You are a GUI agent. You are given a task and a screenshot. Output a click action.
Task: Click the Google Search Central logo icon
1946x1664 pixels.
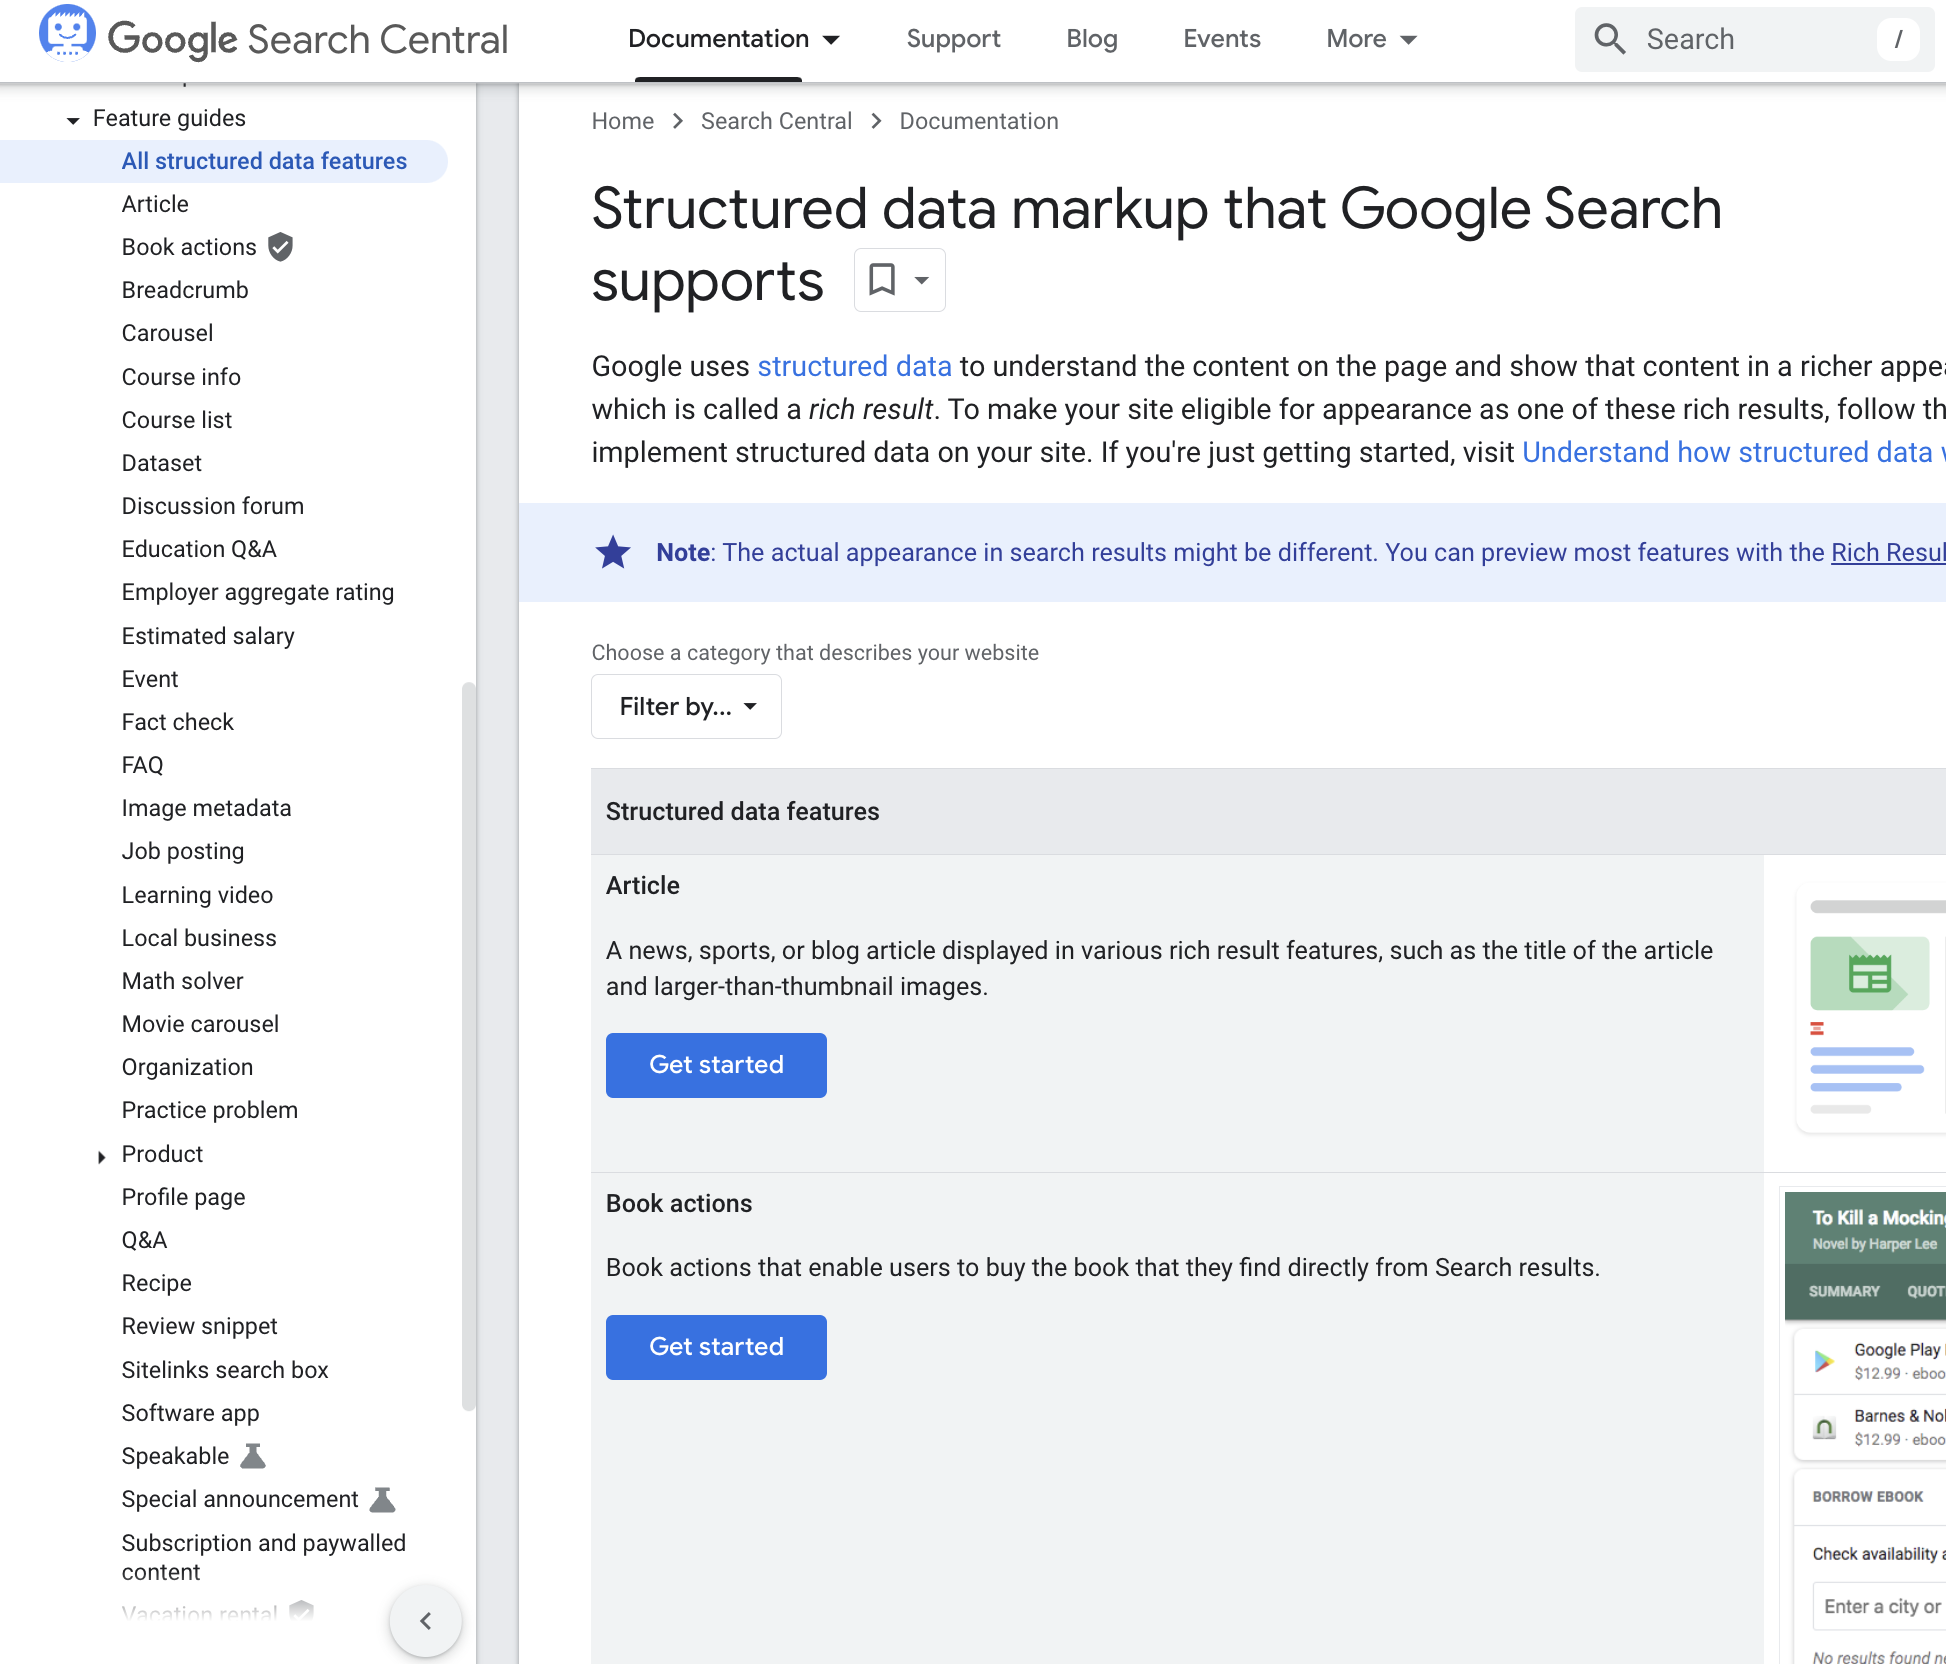(x=67, y=34)
